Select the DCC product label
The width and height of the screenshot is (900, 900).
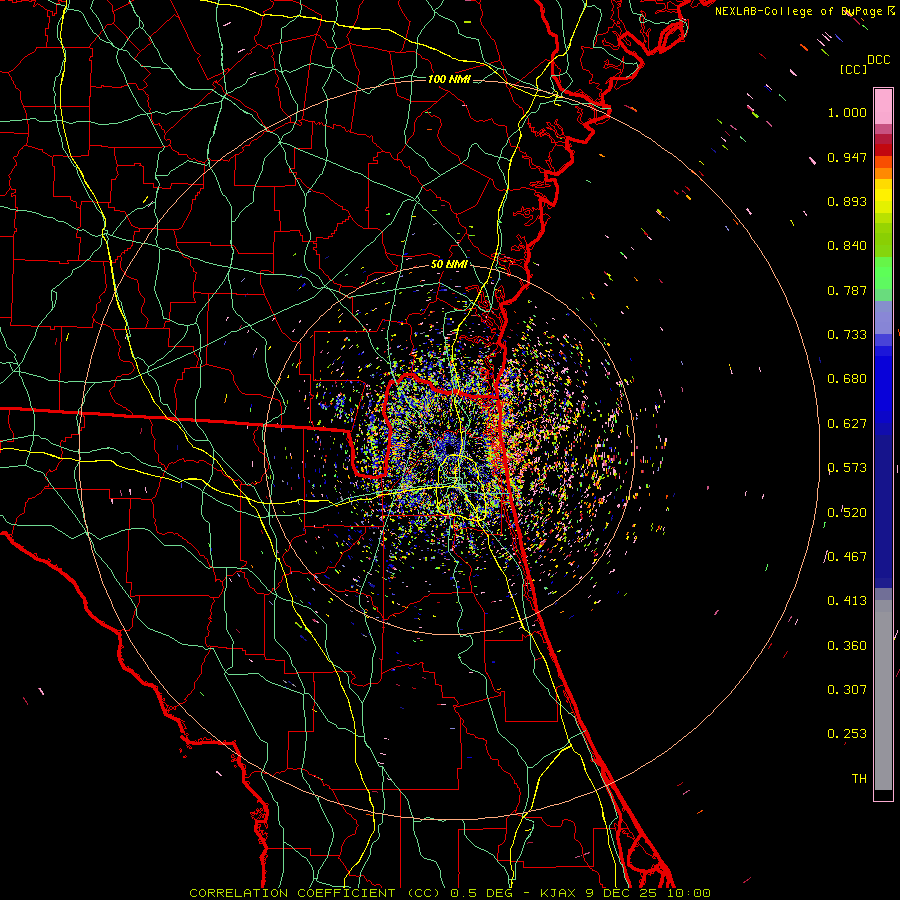tap(879, 60)
